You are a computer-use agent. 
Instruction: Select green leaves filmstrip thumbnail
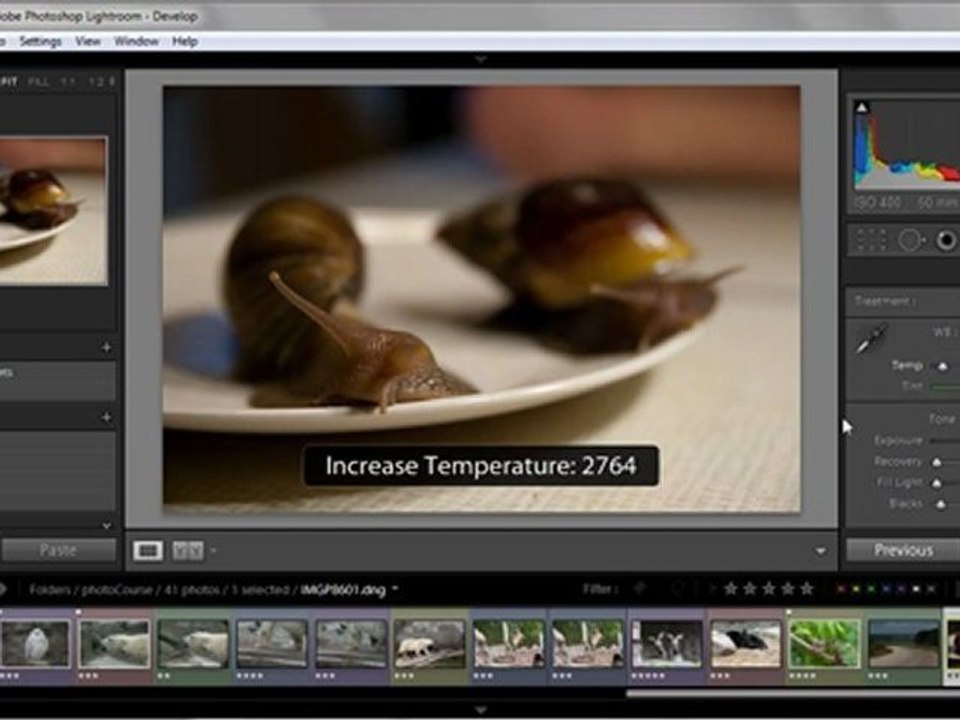pyautogui.click(x=824, y=643)
